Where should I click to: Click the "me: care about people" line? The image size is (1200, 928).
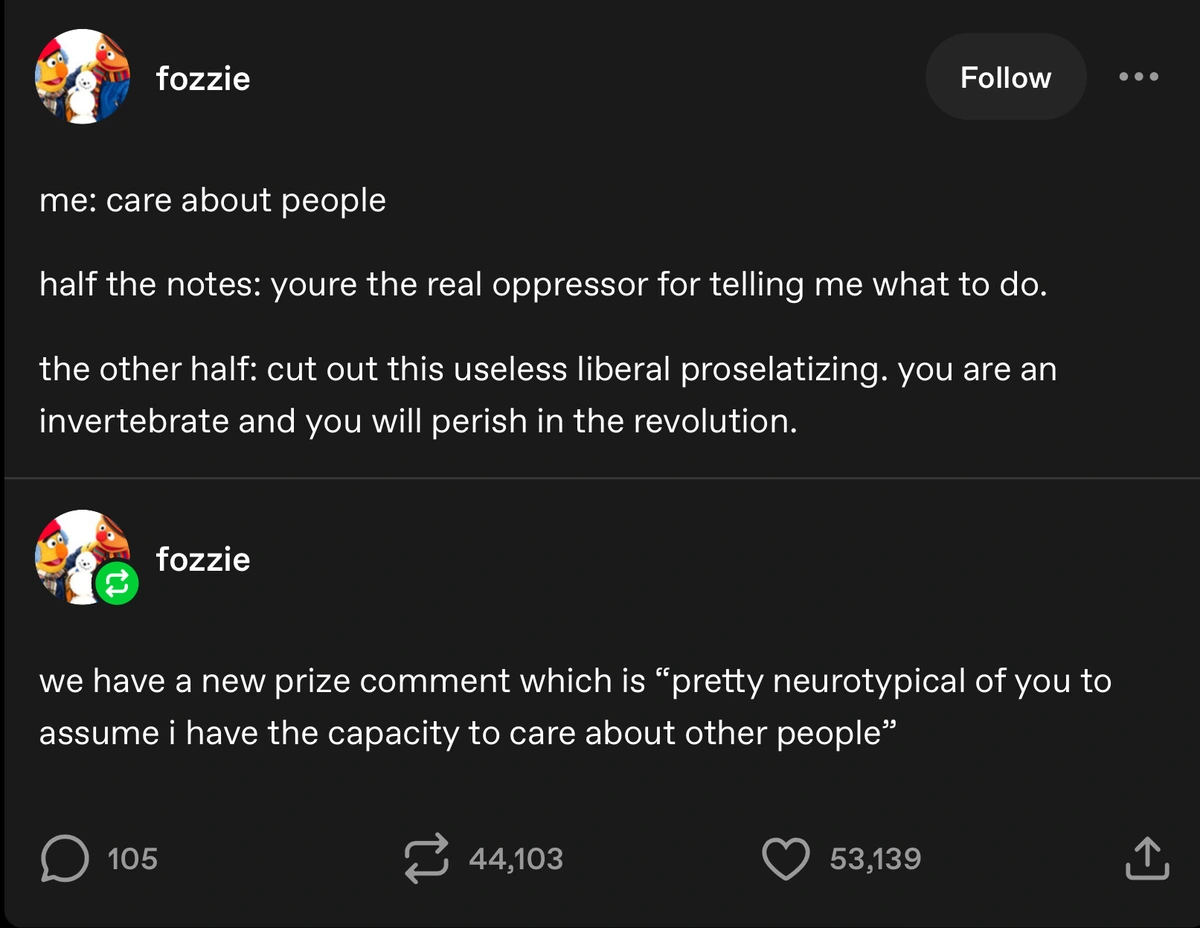(212, 200)
